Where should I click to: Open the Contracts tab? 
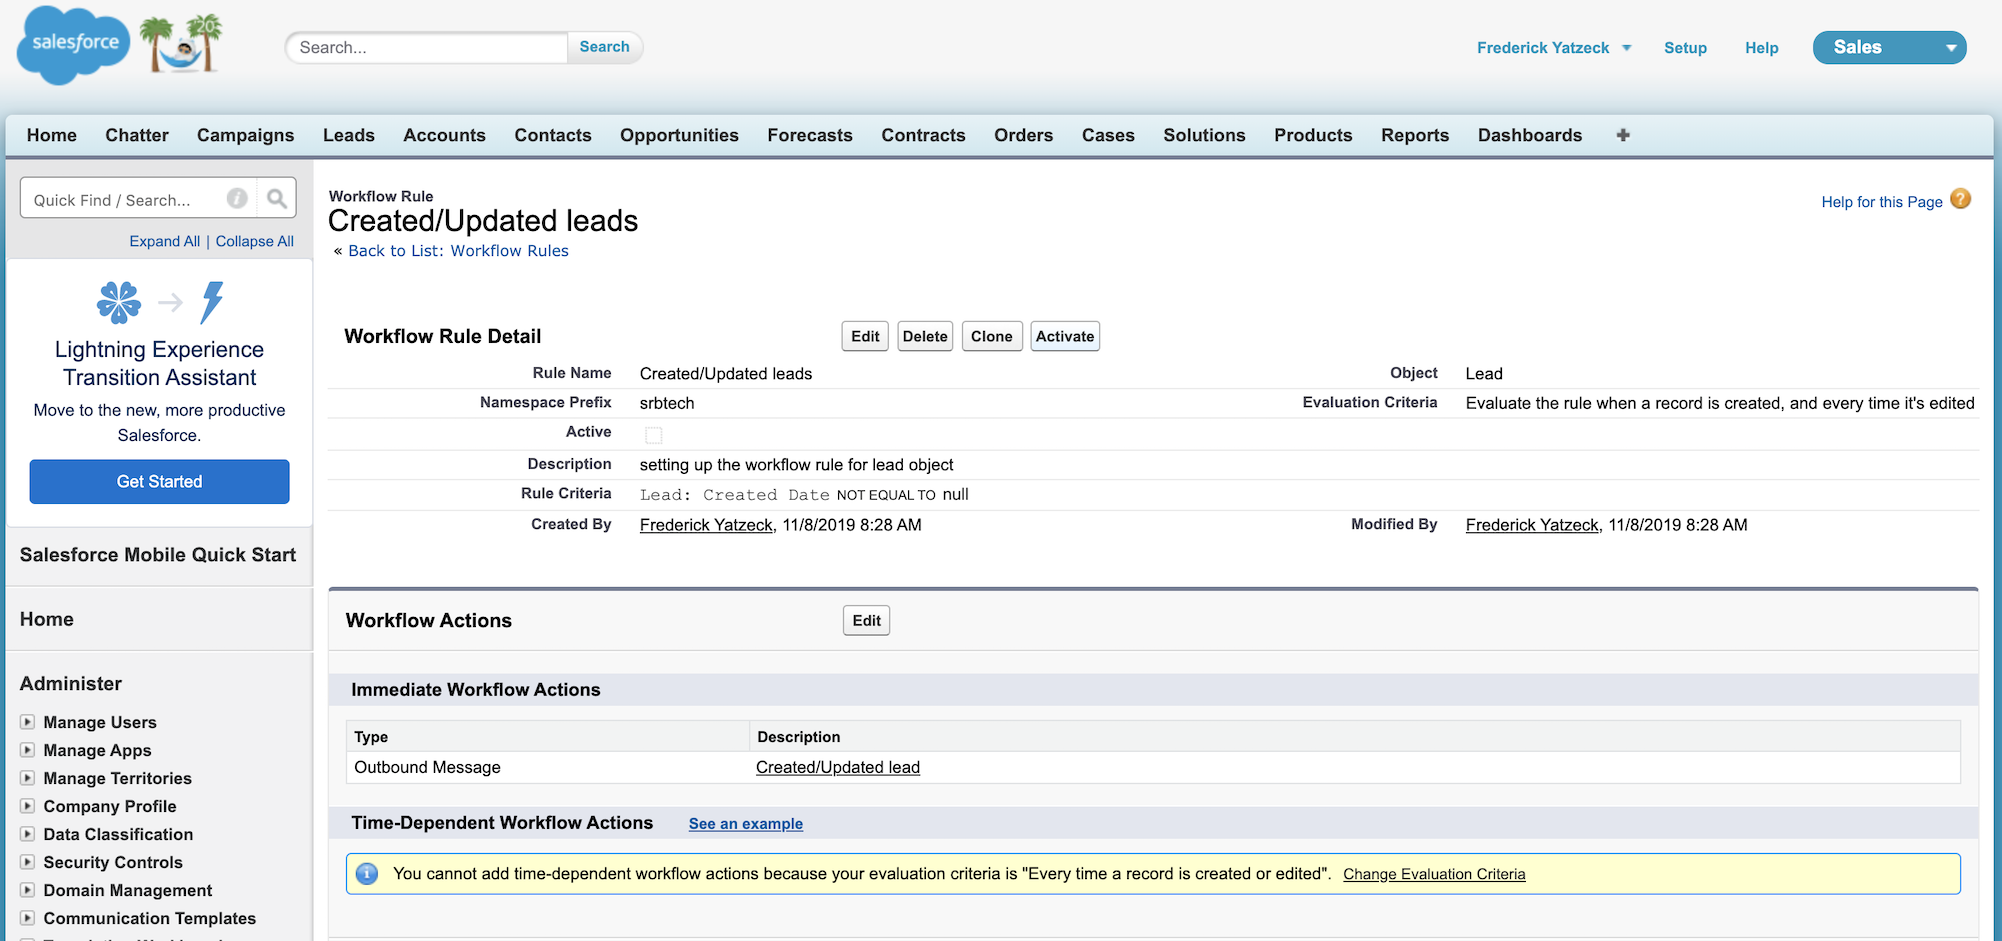pos(923,135)
